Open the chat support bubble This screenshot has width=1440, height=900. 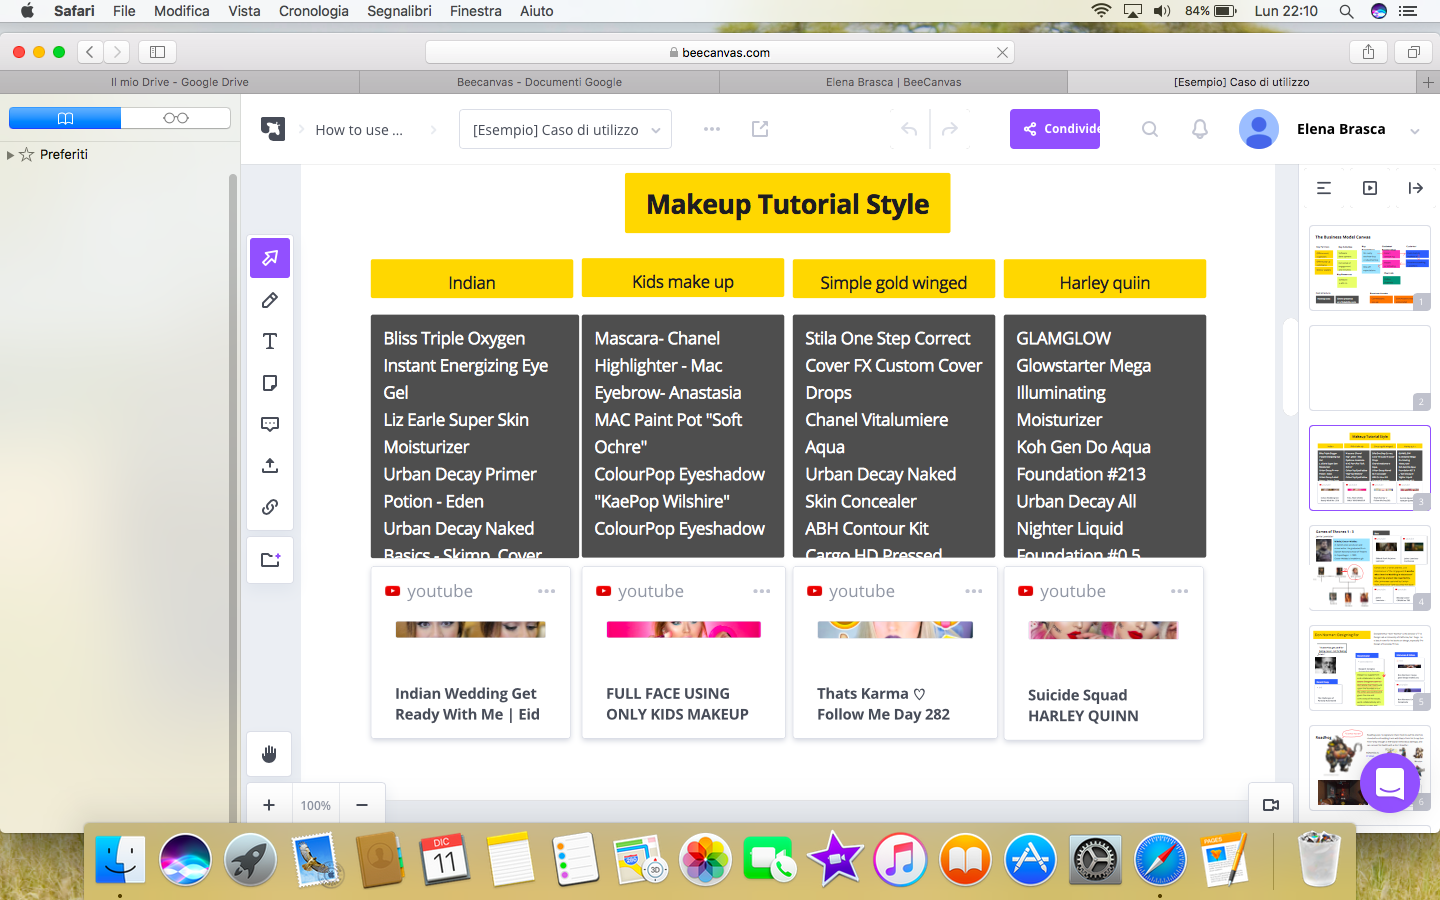[1390, 783]
